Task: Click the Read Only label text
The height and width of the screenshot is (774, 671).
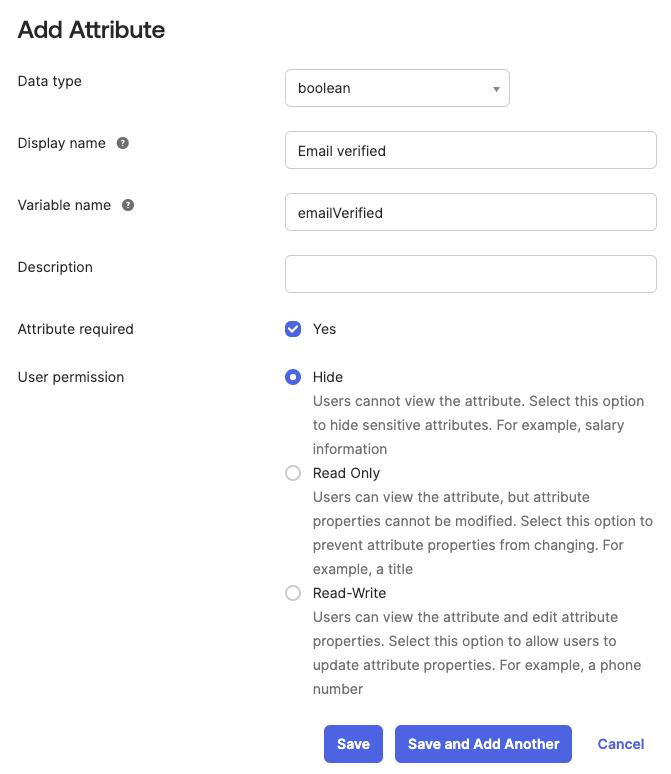Action: pos(346,473)
